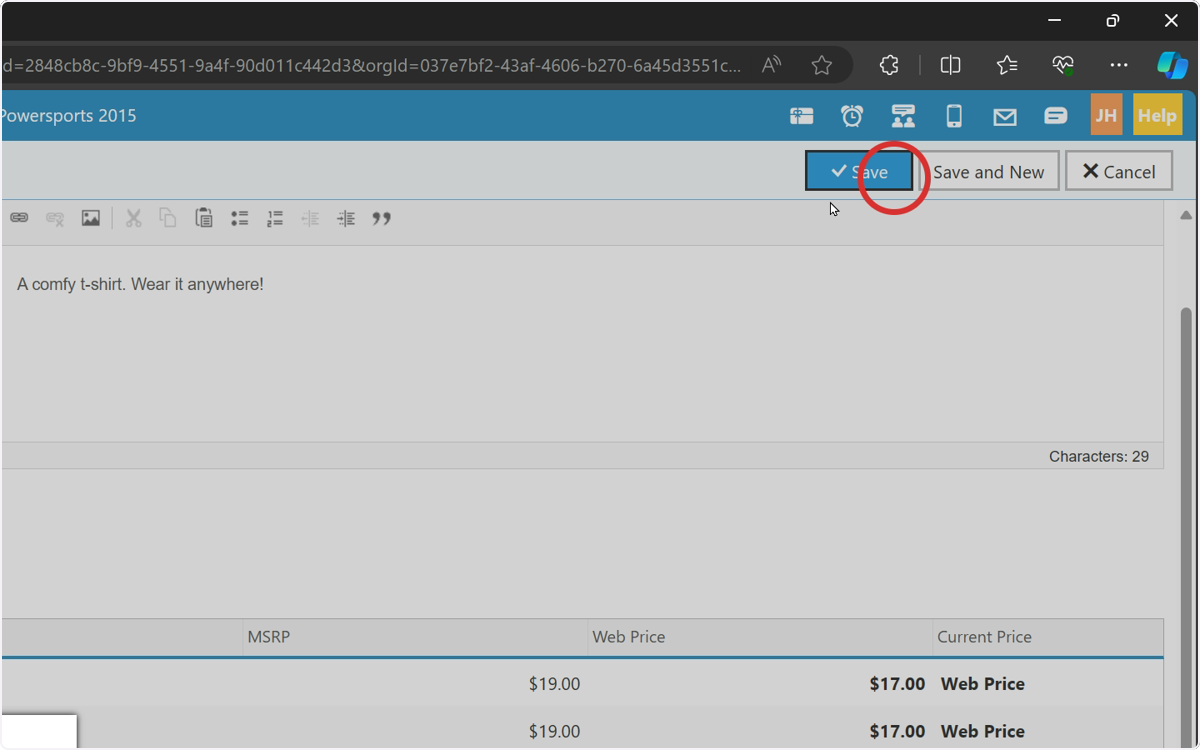Screen dimensions: 1200x750
Task: Click the Characters: 29 counter
Action: [x=1099, y=456]
